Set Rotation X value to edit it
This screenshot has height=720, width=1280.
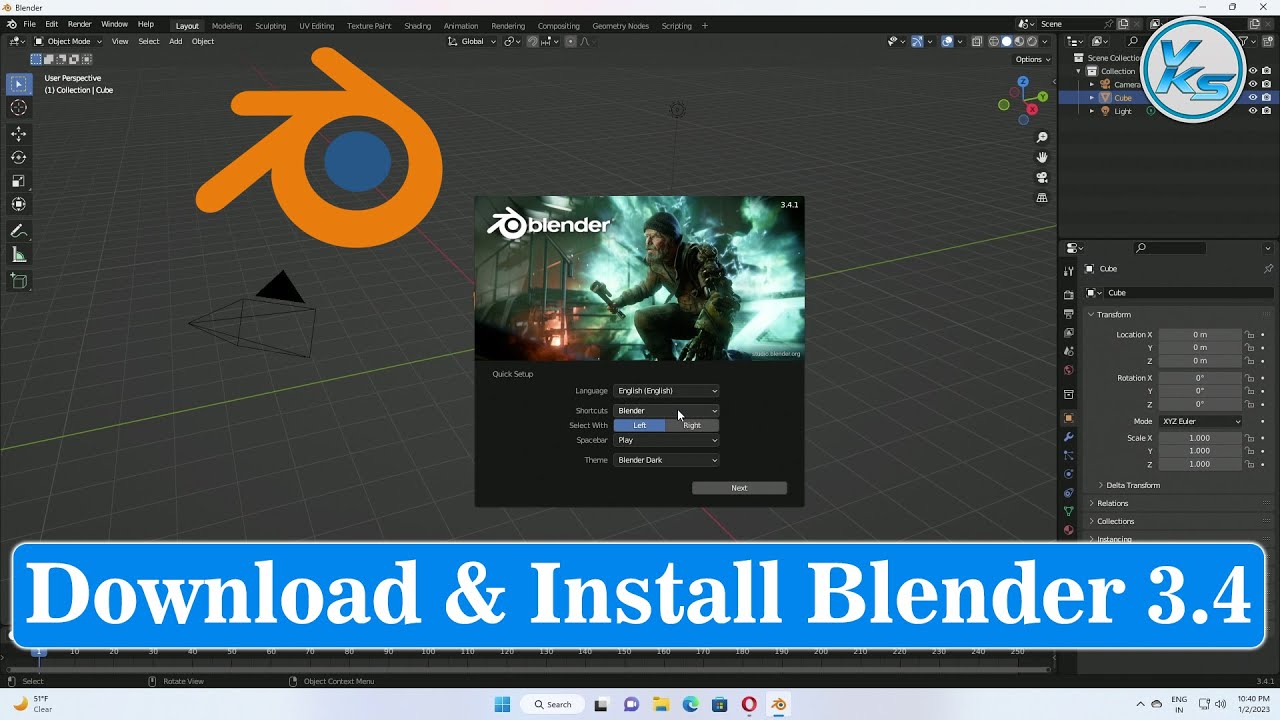coord(1200,377)
